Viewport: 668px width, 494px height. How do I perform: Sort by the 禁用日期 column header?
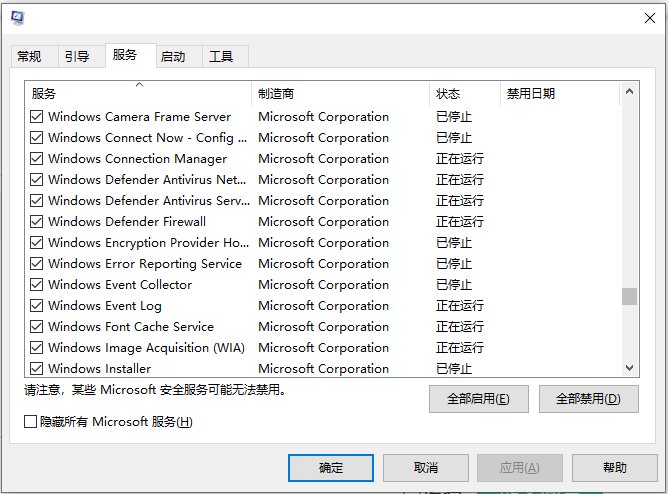[560, 94]
